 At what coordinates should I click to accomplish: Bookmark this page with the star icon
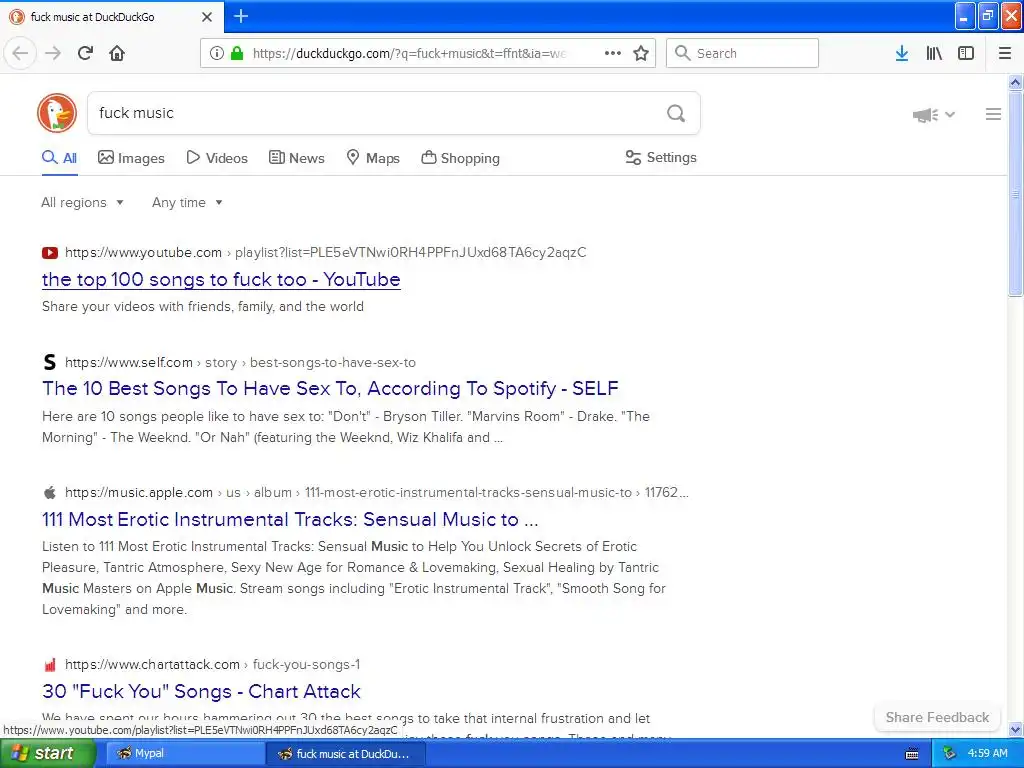(x=641, y=53)
